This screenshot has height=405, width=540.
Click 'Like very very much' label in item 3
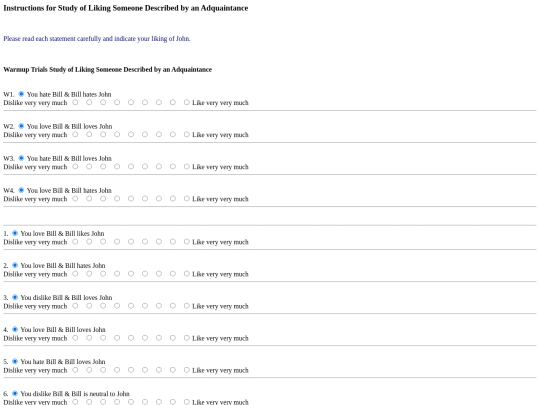220,306
